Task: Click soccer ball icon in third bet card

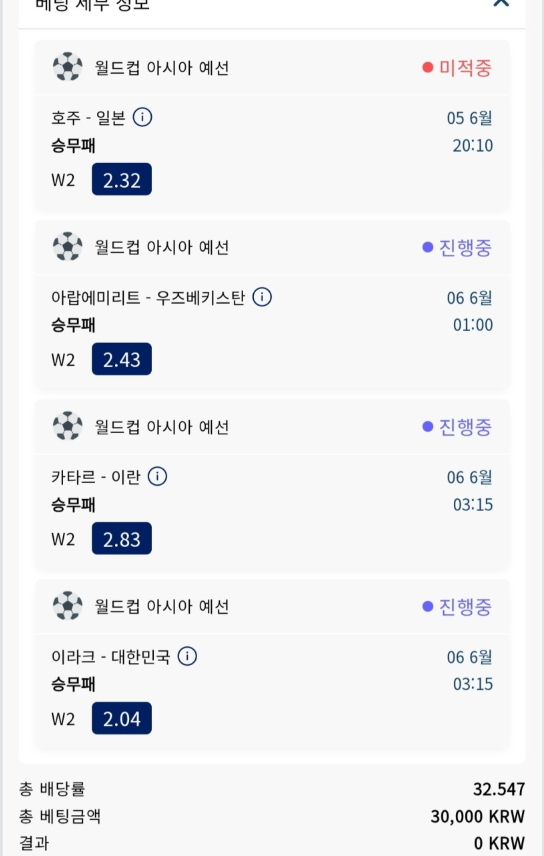Action: coord(68,426)
